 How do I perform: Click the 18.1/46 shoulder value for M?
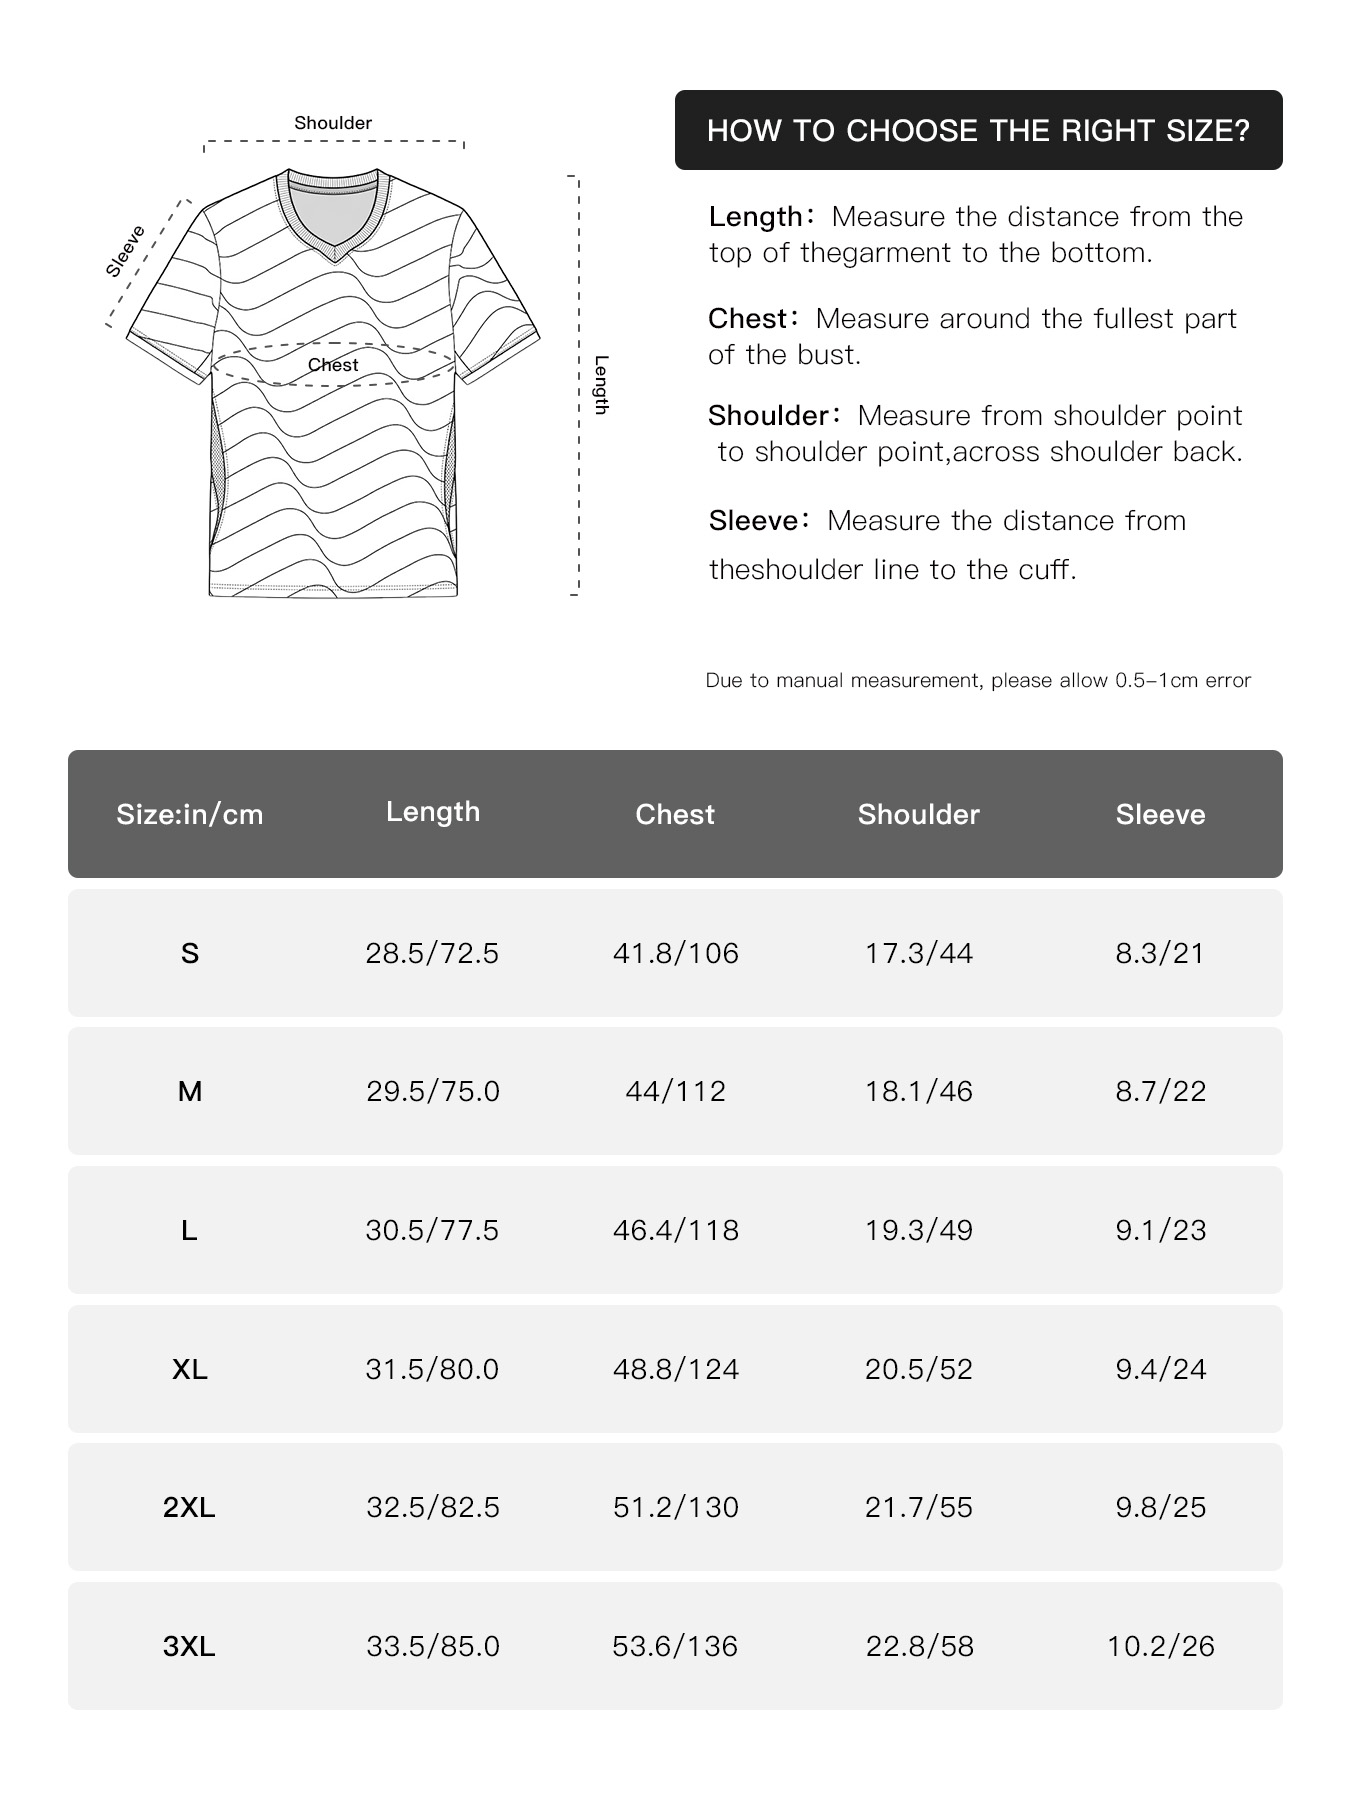[x=919, y=1091]
